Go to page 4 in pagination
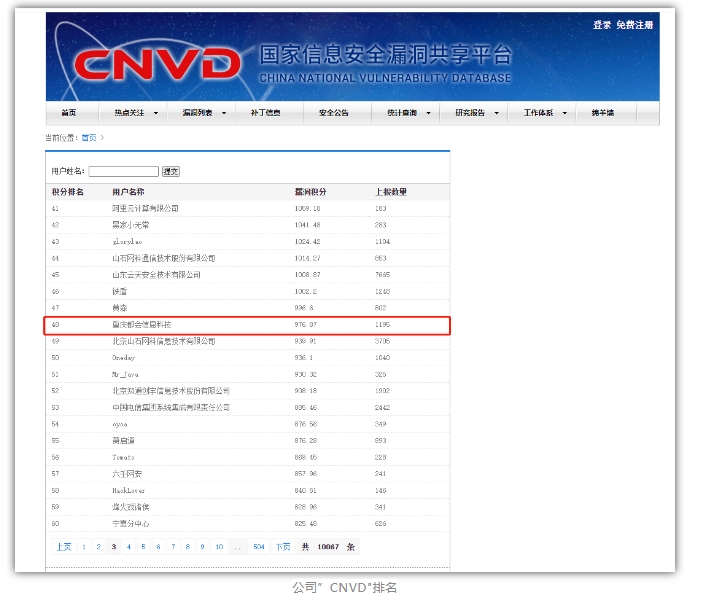Viewport: 711px width, 600px height. point(129,547)
